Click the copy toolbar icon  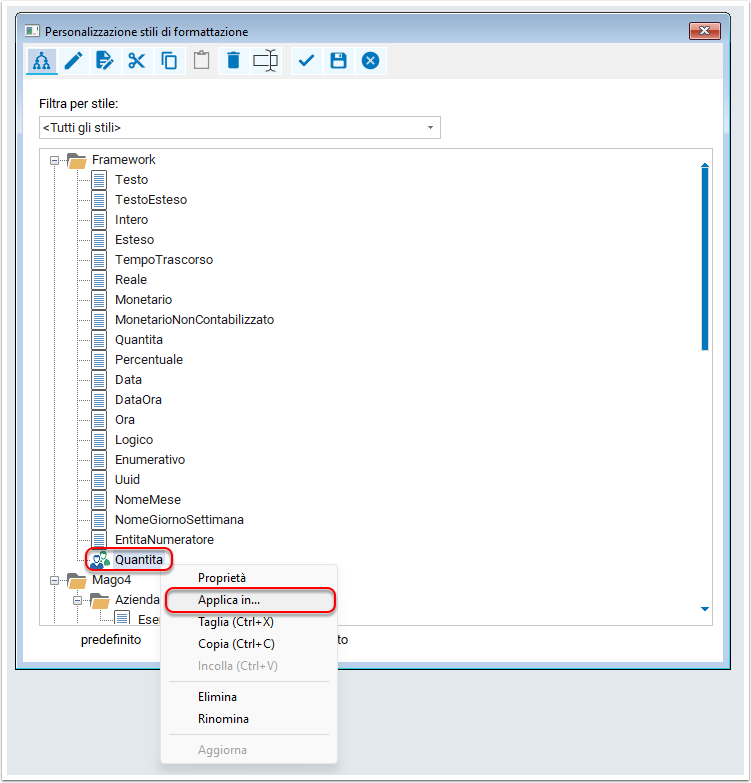pyautogui.click(x=169, y=61)
